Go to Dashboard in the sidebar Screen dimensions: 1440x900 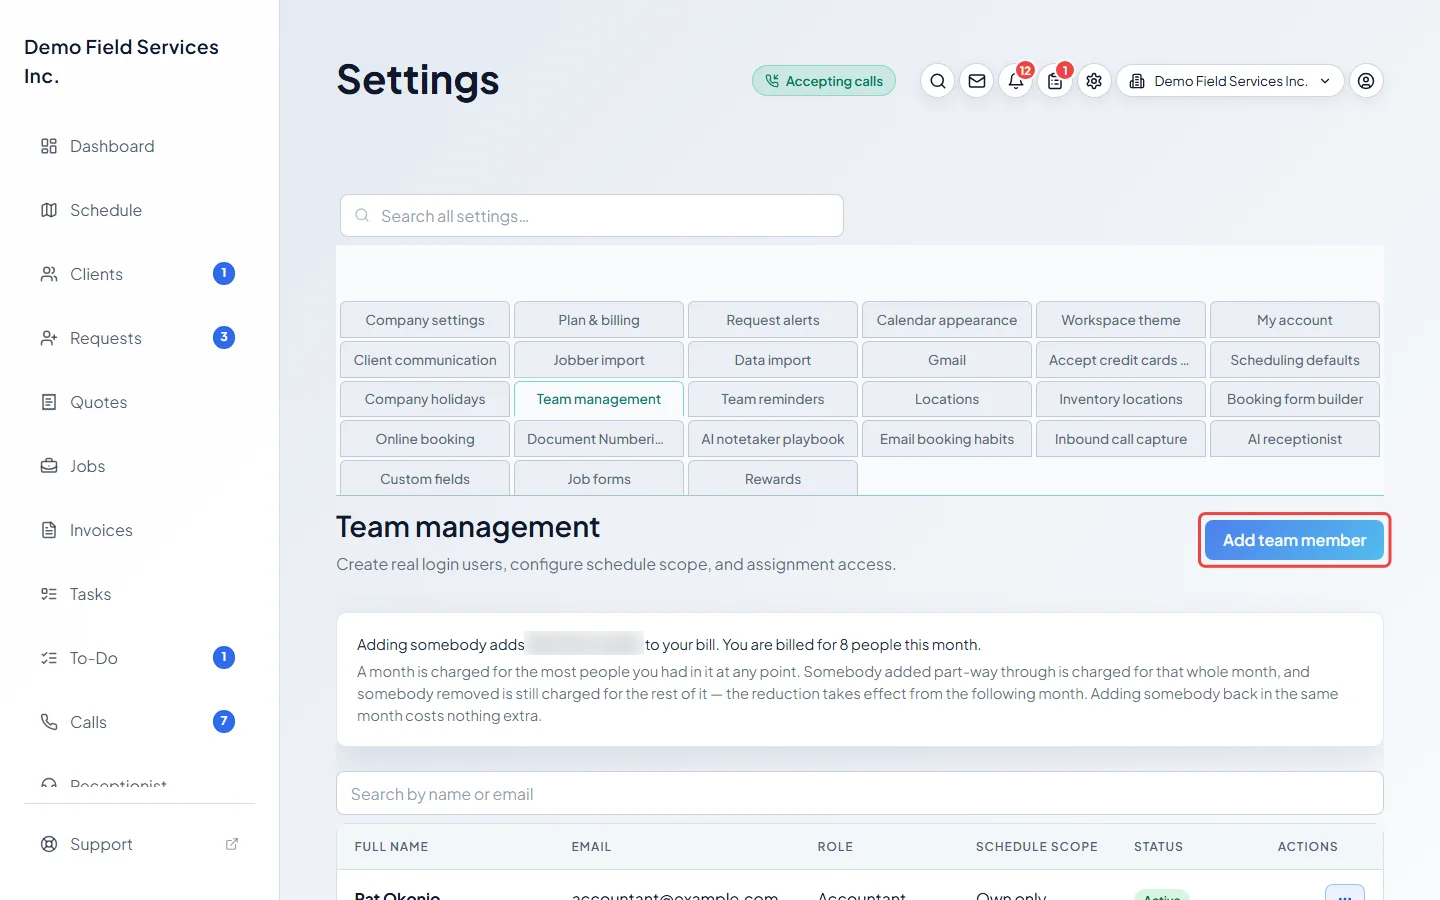tap(139, 146)
